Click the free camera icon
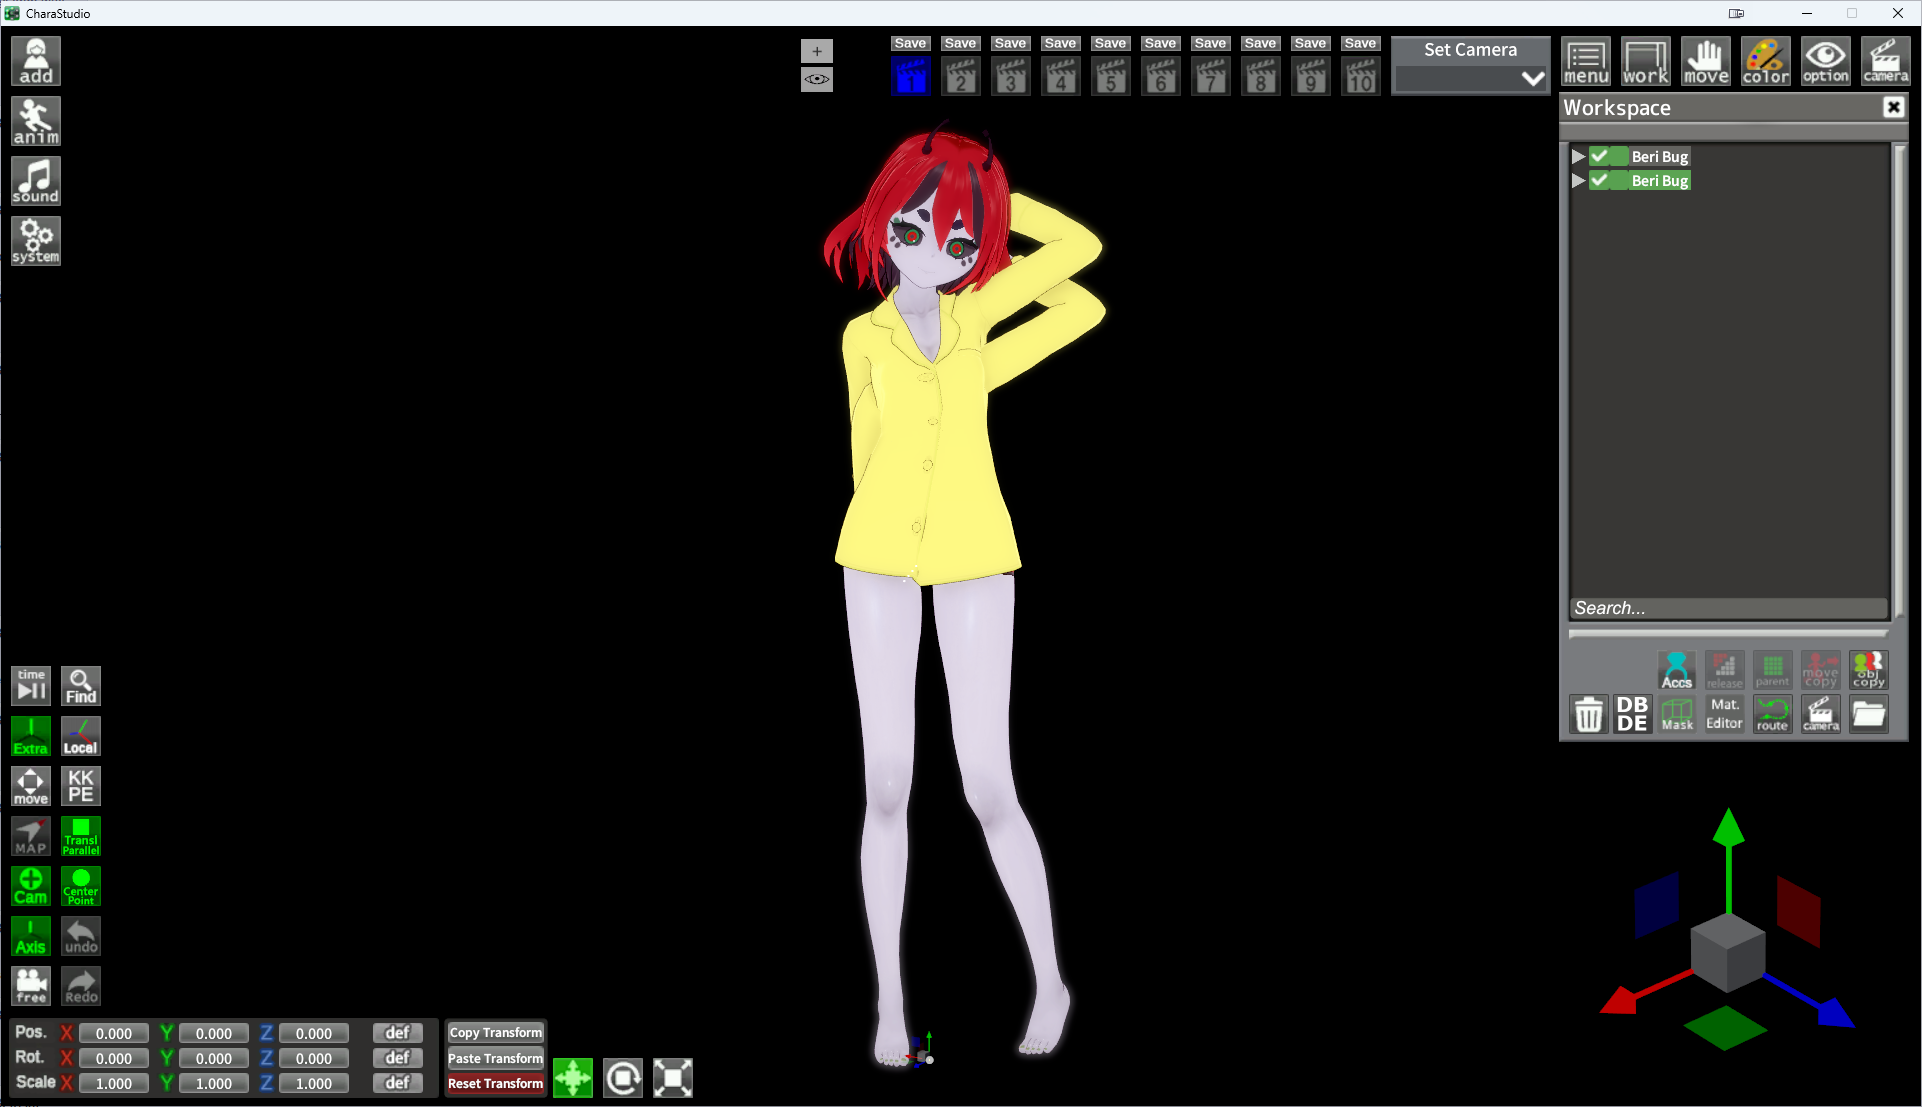This screenshot has height=1107, width=1922. (31, 986)
